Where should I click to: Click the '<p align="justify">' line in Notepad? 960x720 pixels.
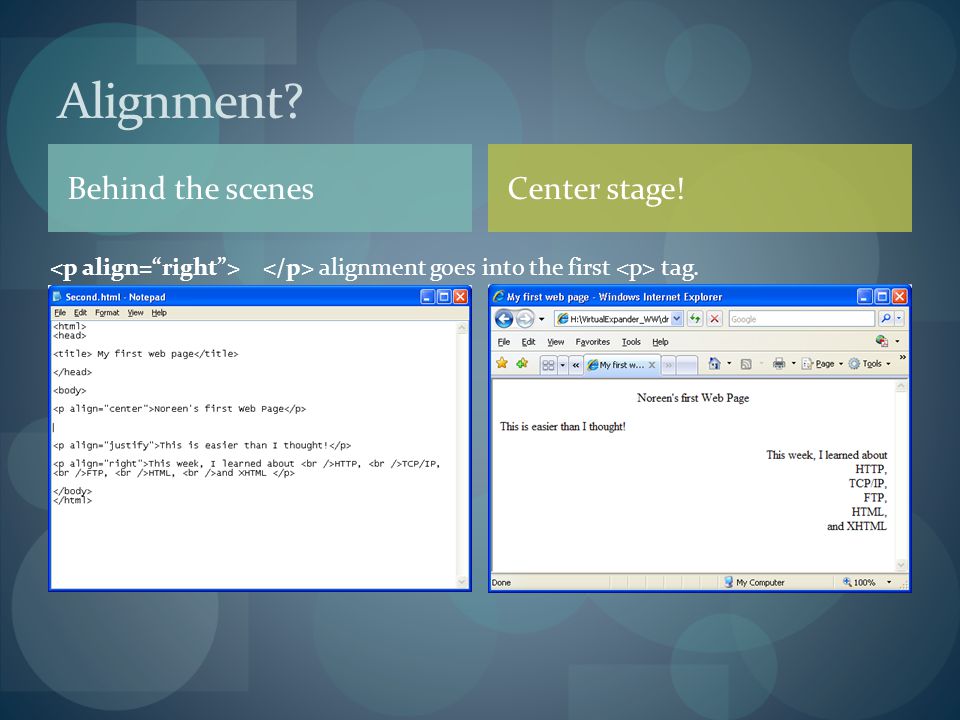(x=202, y=446)
